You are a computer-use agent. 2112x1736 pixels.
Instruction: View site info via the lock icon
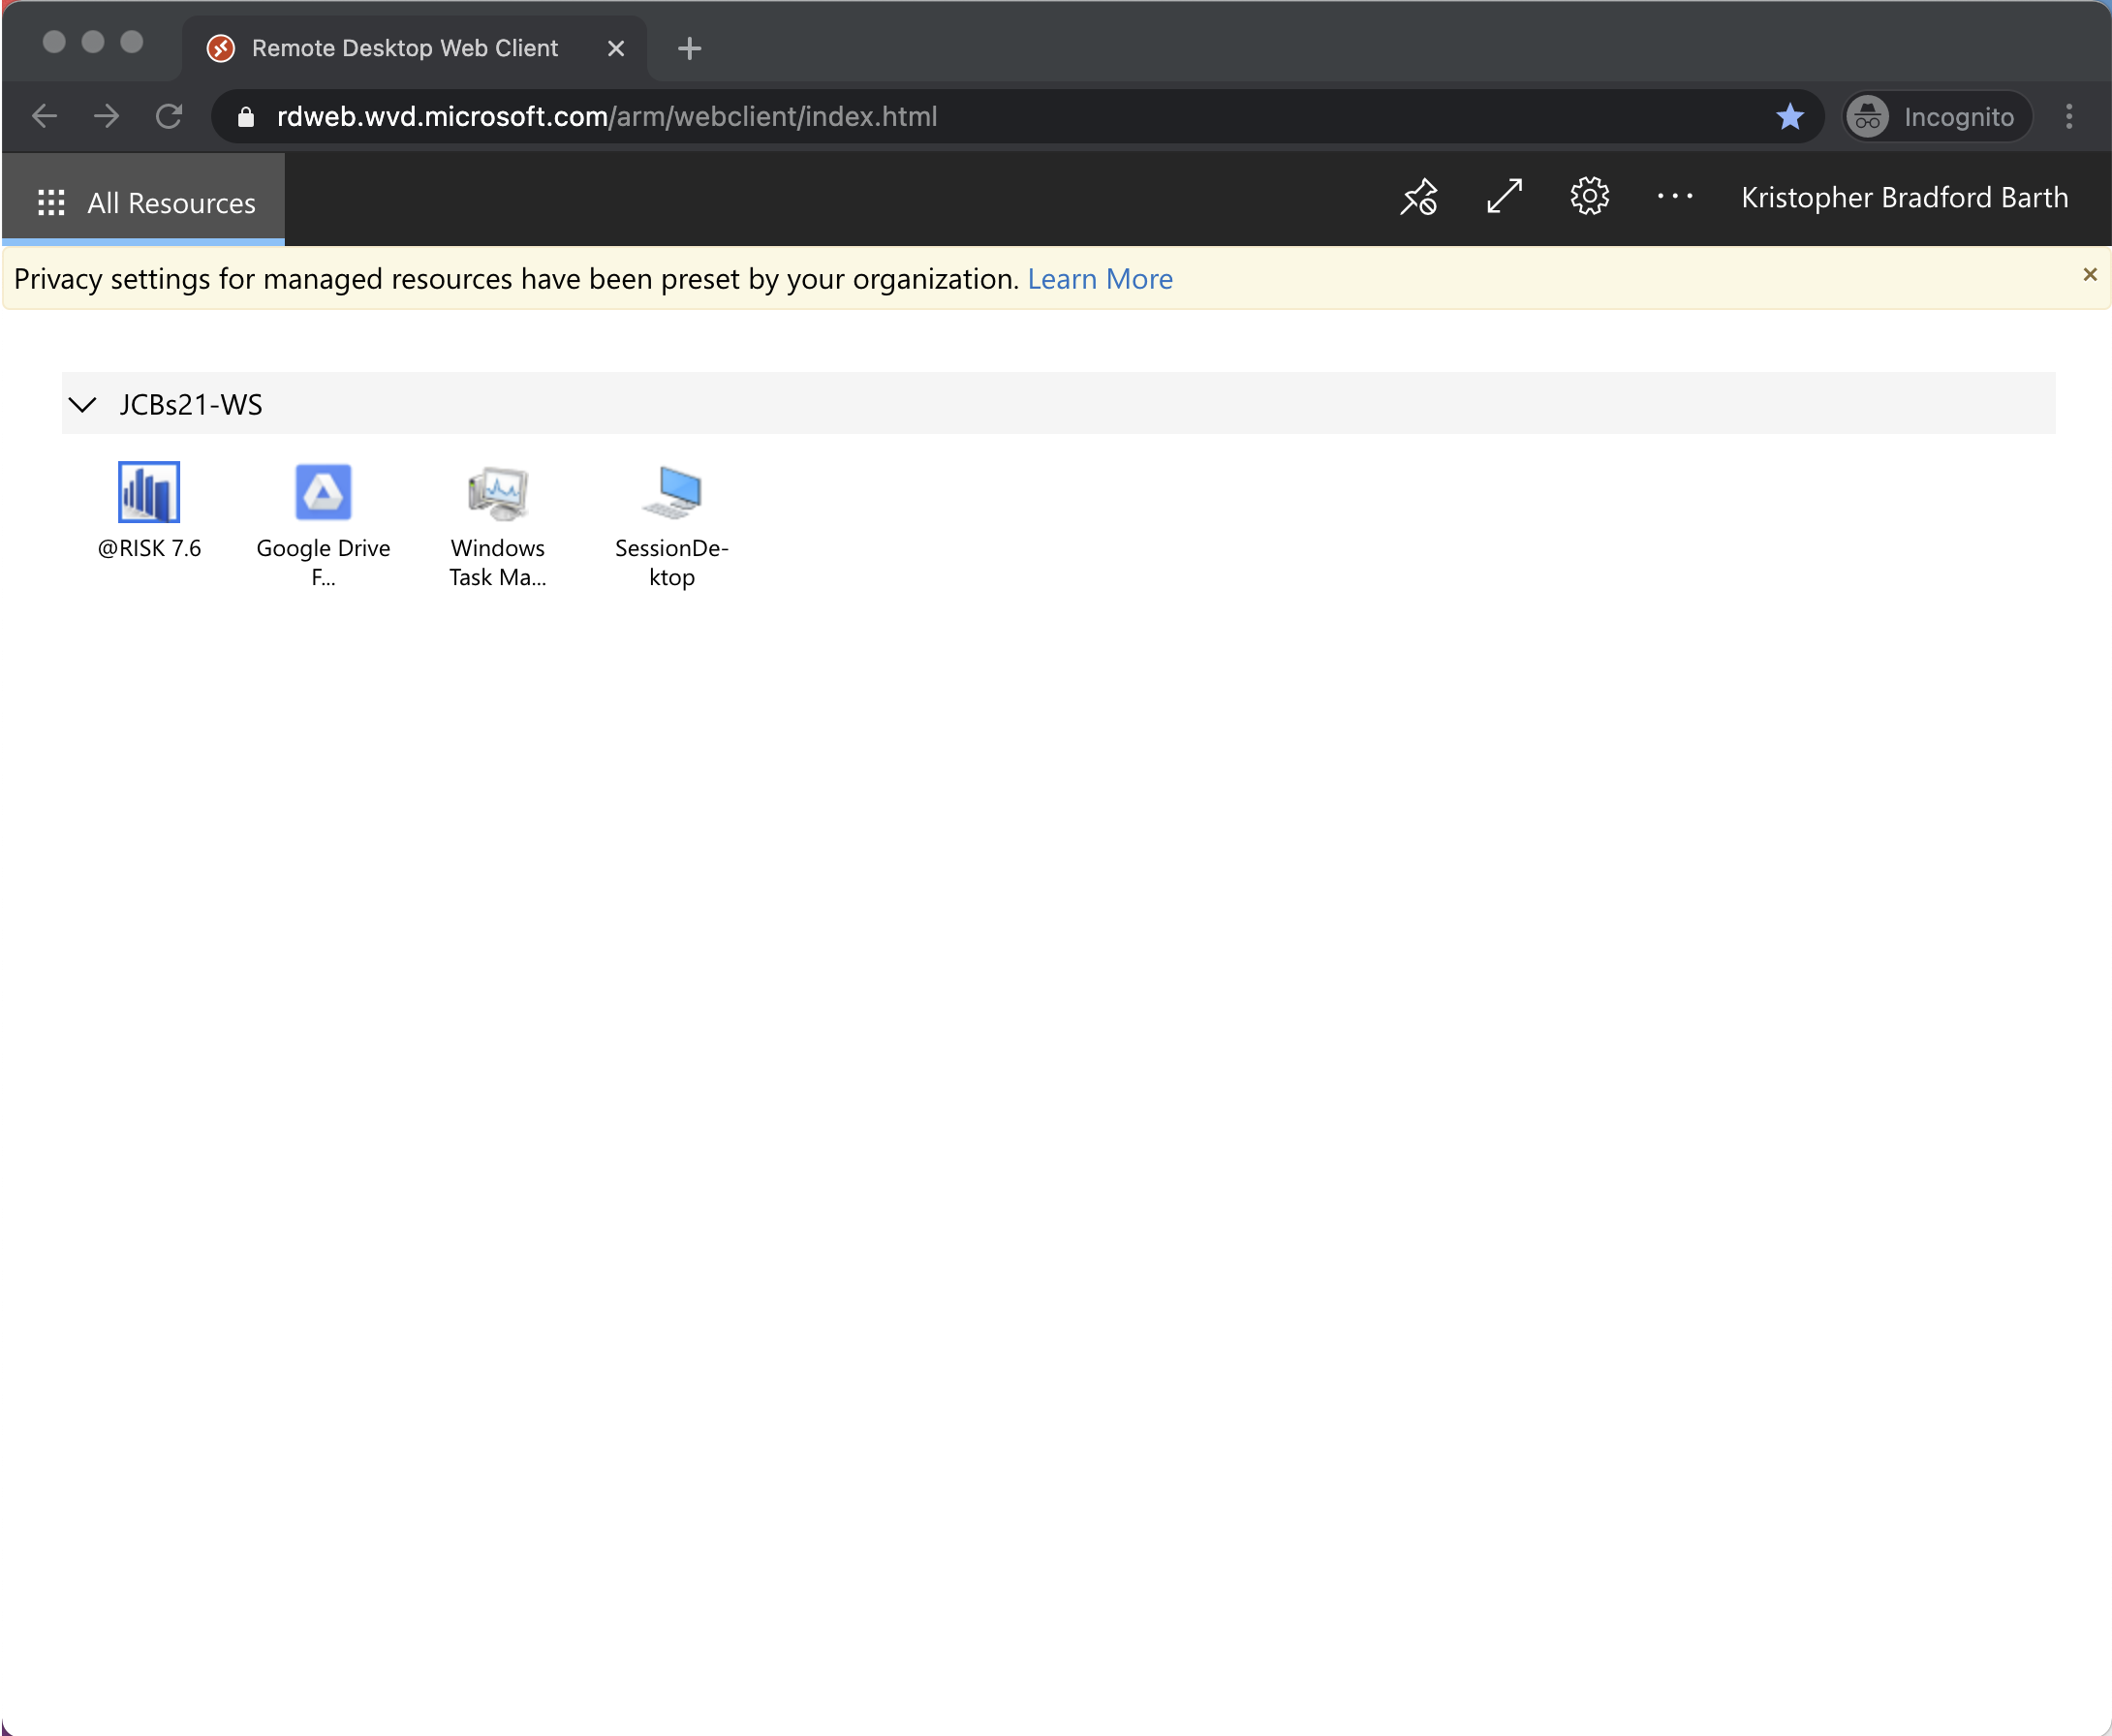point(245,117)
